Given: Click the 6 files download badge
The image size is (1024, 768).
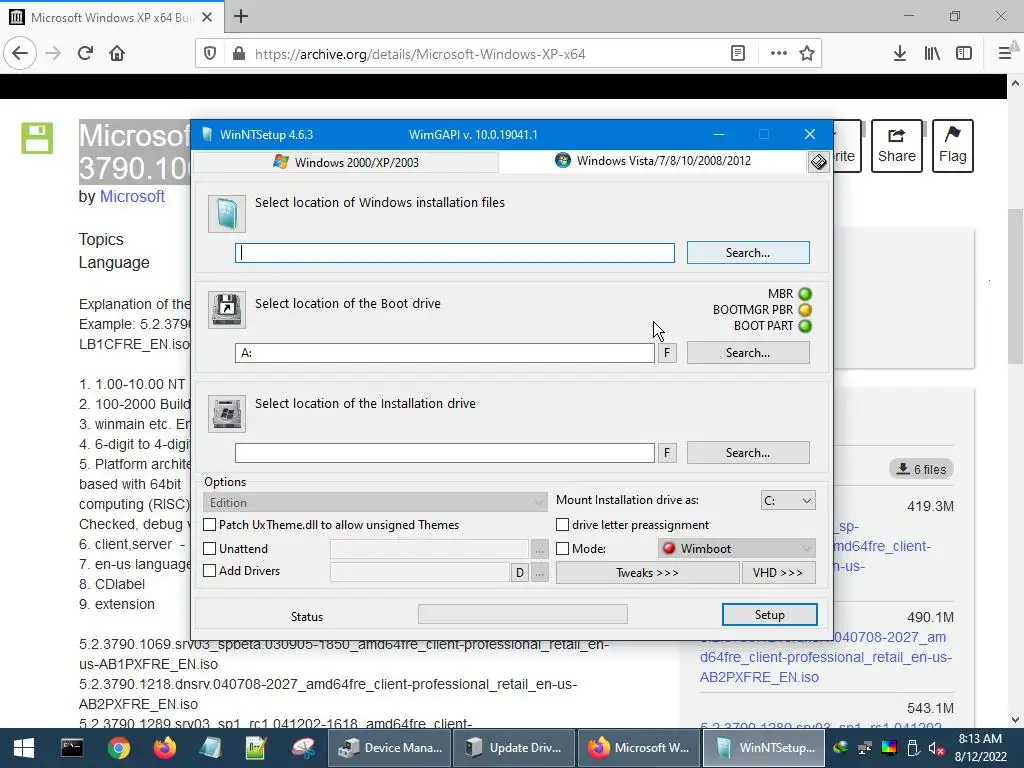Looking at the screenshot, I should pyautogui.click(x=921, y=469).
